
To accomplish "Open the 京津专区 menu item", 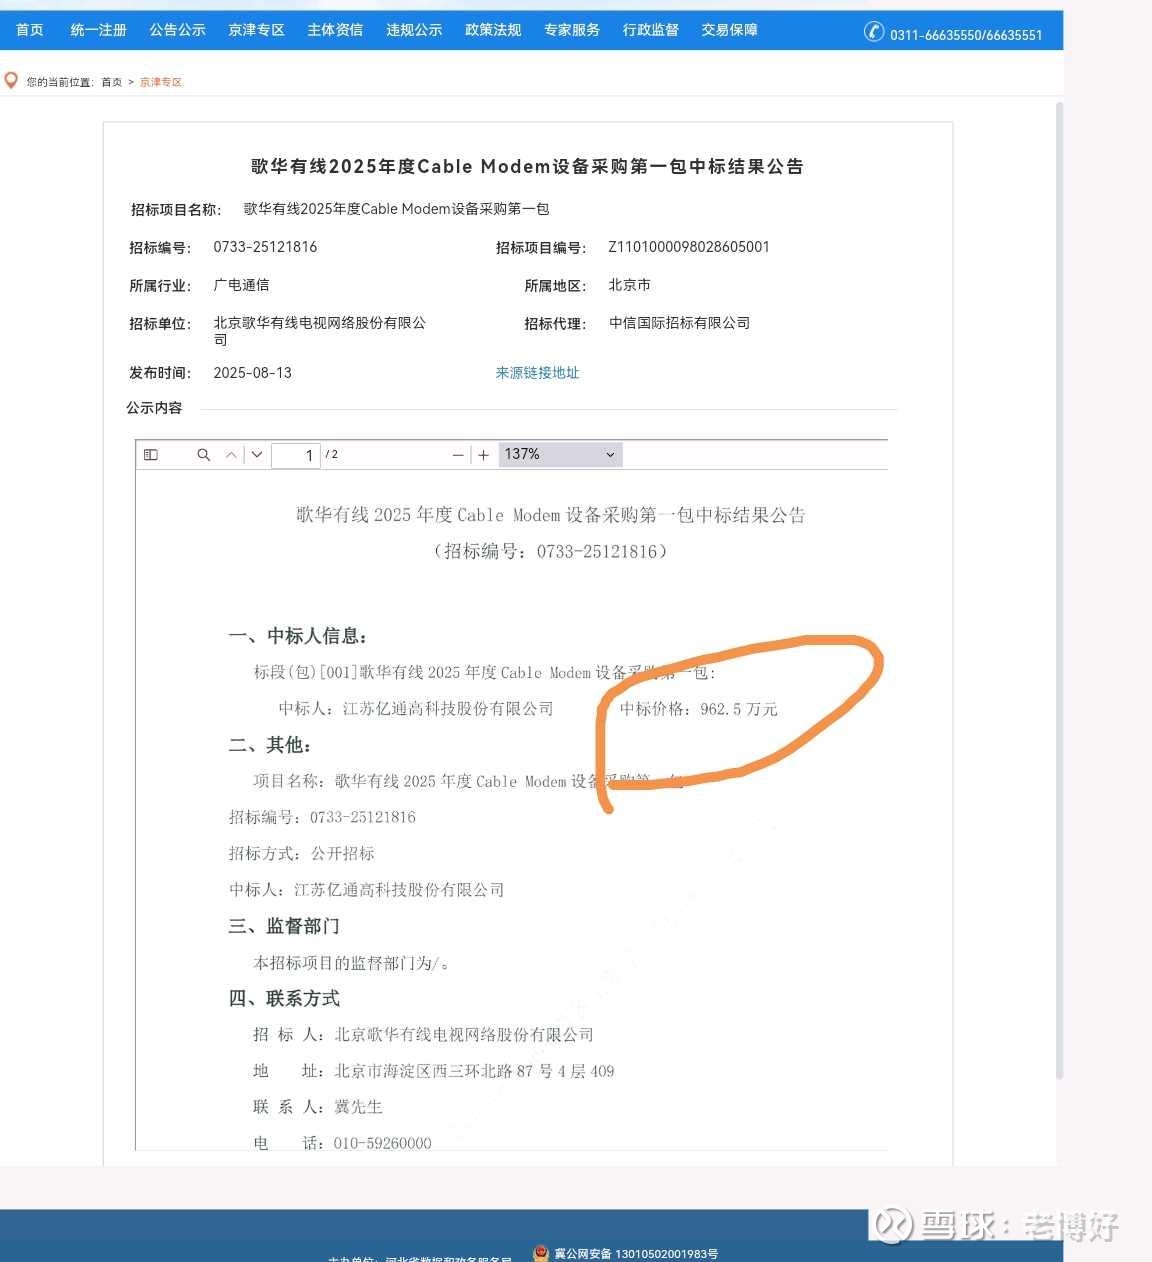I will tap(257, 30).
